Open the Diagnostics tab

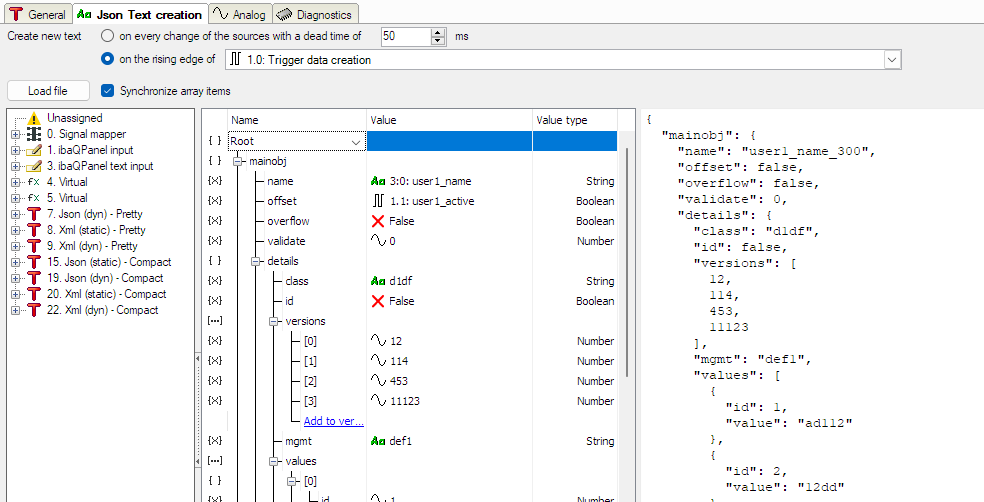[x=314, y=15]
